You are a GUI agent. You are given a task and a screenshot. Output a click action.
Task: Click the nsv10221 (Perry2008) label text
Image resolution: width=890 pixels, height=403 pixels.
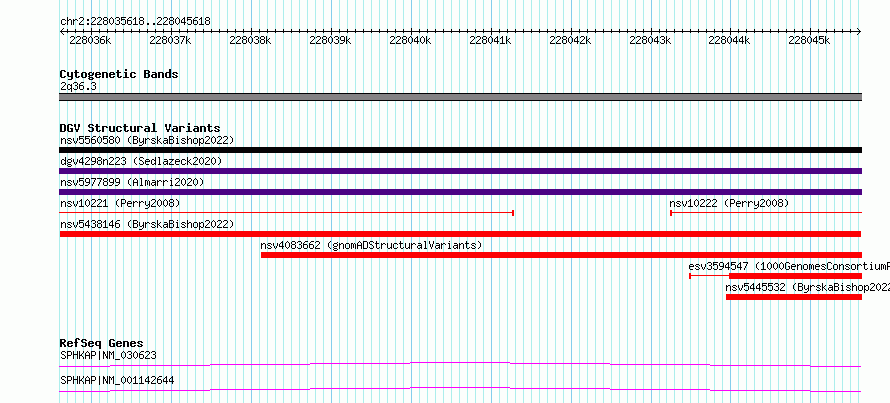pos(120,203)
